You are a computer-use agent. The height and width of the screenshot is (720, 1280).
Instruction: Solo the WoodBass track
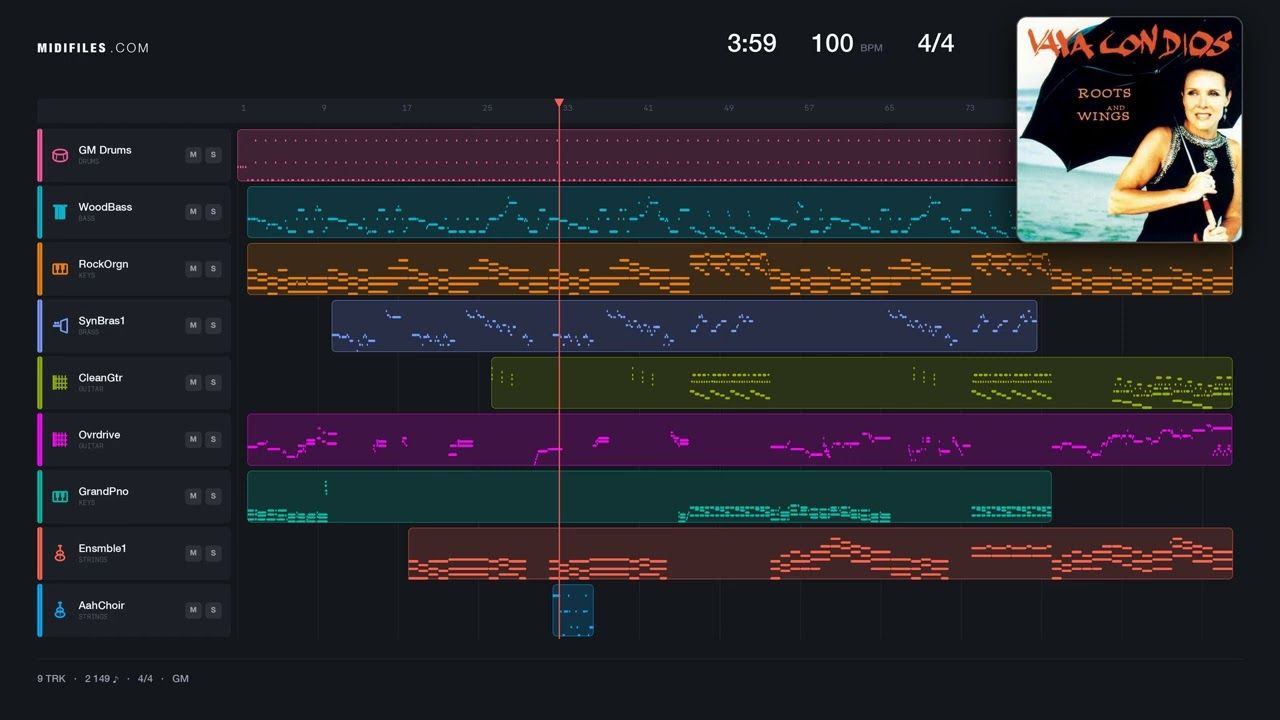tap(212, 212)
